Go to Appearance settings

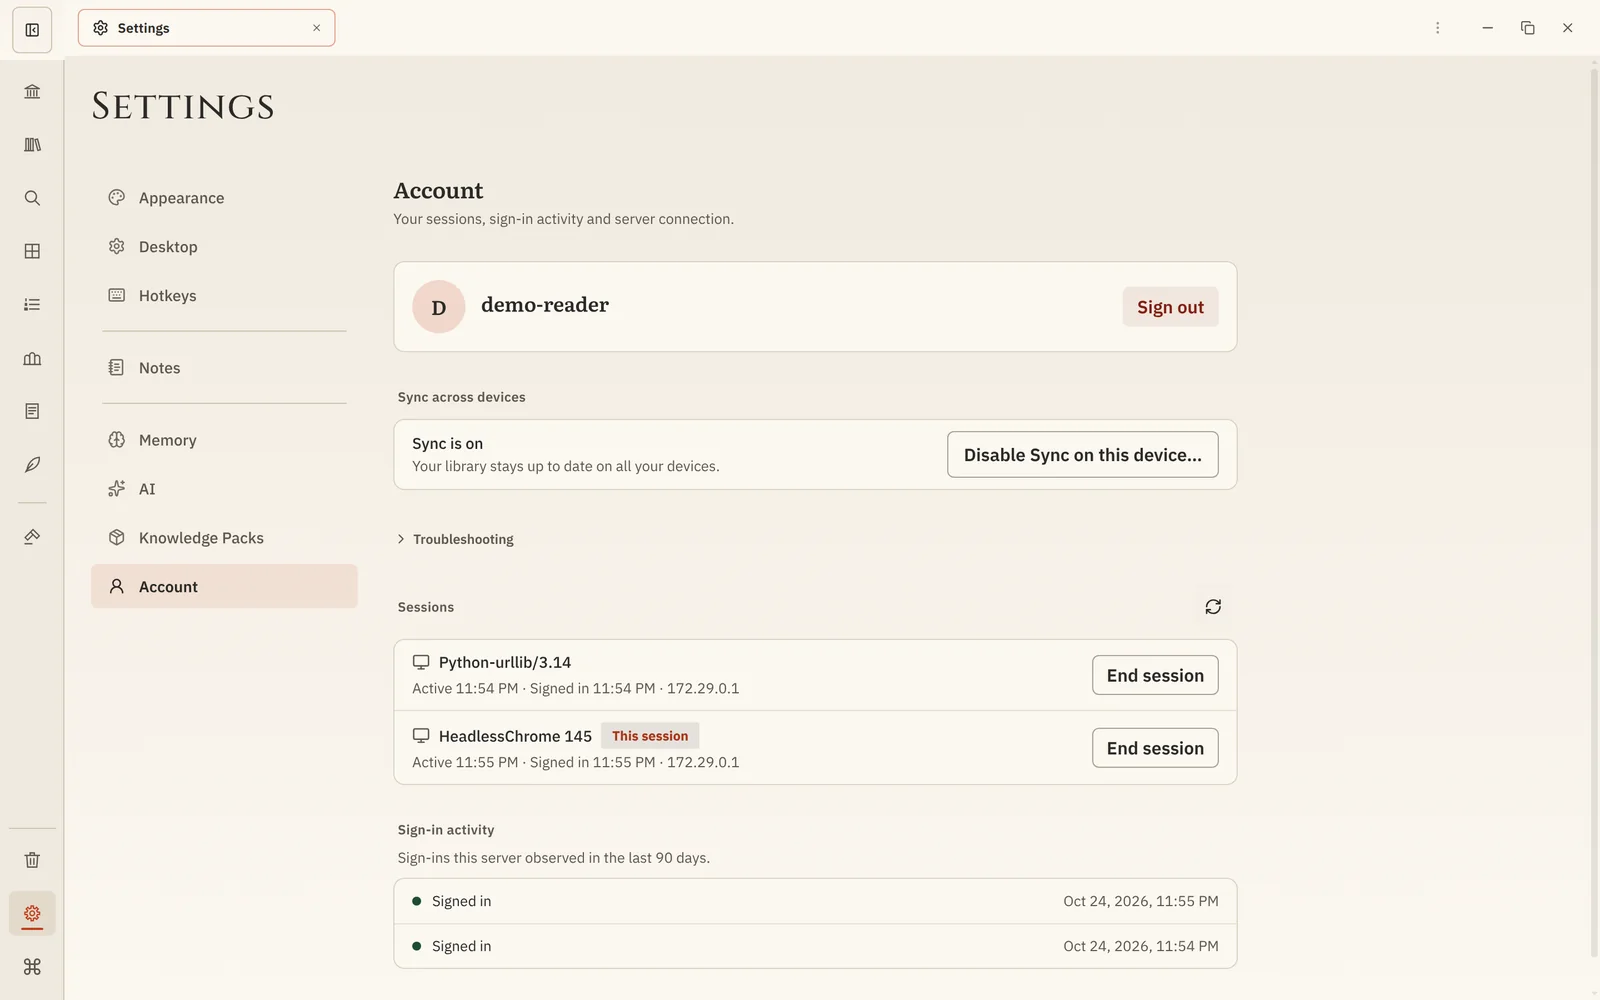pyautogui.click(x=224, y=198)
